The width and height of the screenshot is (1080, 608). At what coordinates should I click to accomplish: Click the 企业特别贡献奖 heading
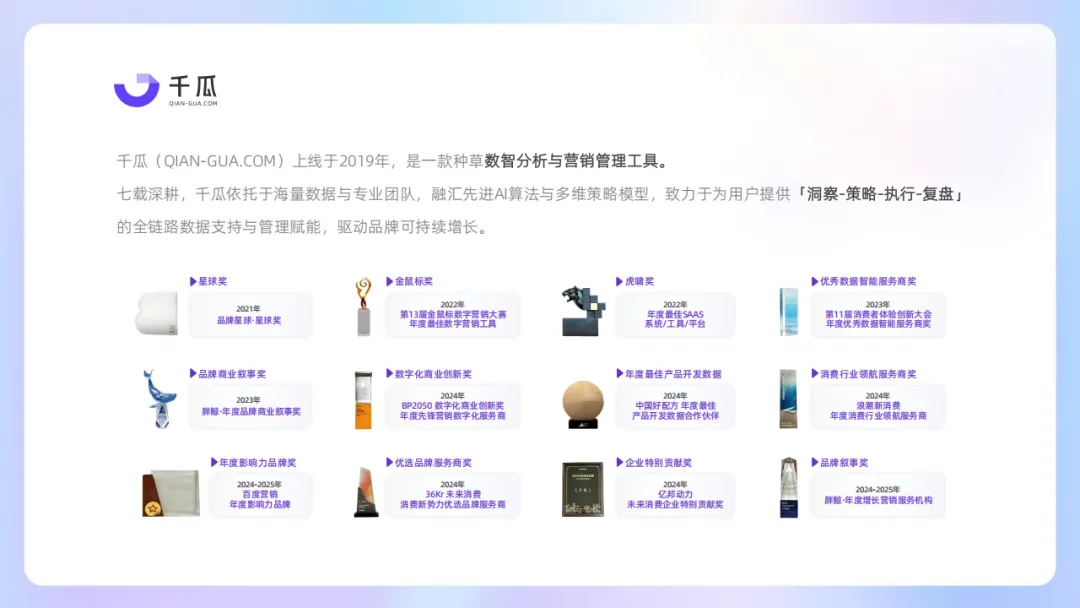[x=654, y=463]
